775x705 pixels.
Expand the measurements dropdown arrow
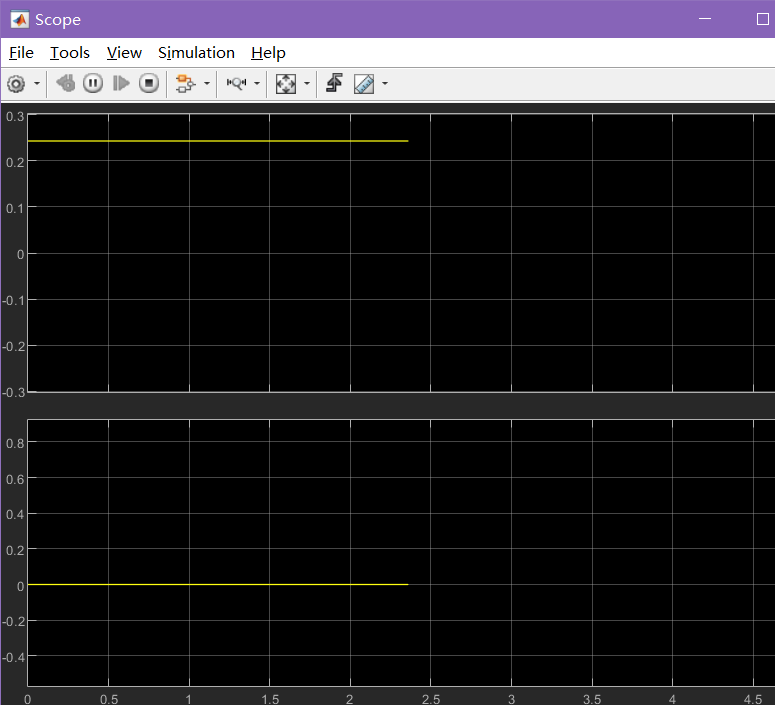click(x=385, y=84)
